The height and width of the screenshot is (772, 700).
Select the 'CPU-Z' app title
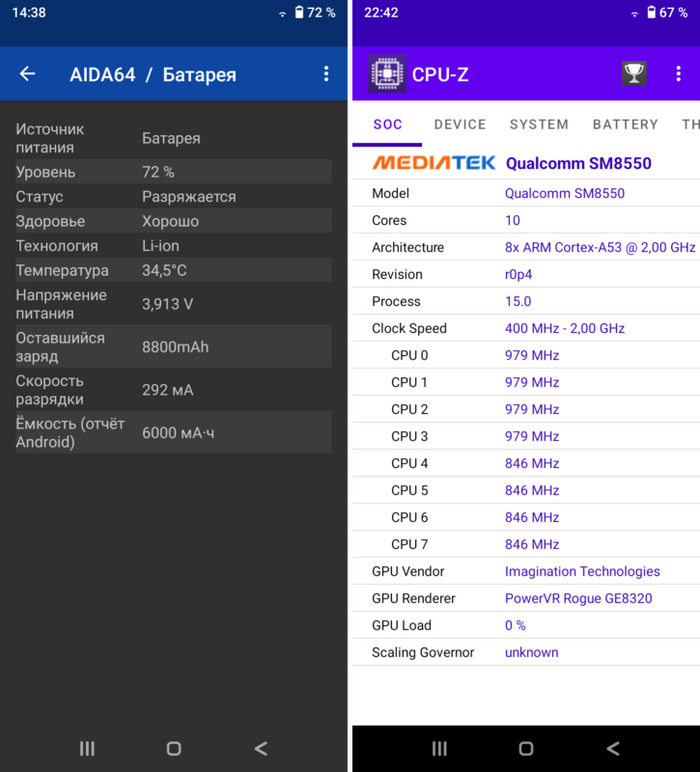[x=440, y=74]
